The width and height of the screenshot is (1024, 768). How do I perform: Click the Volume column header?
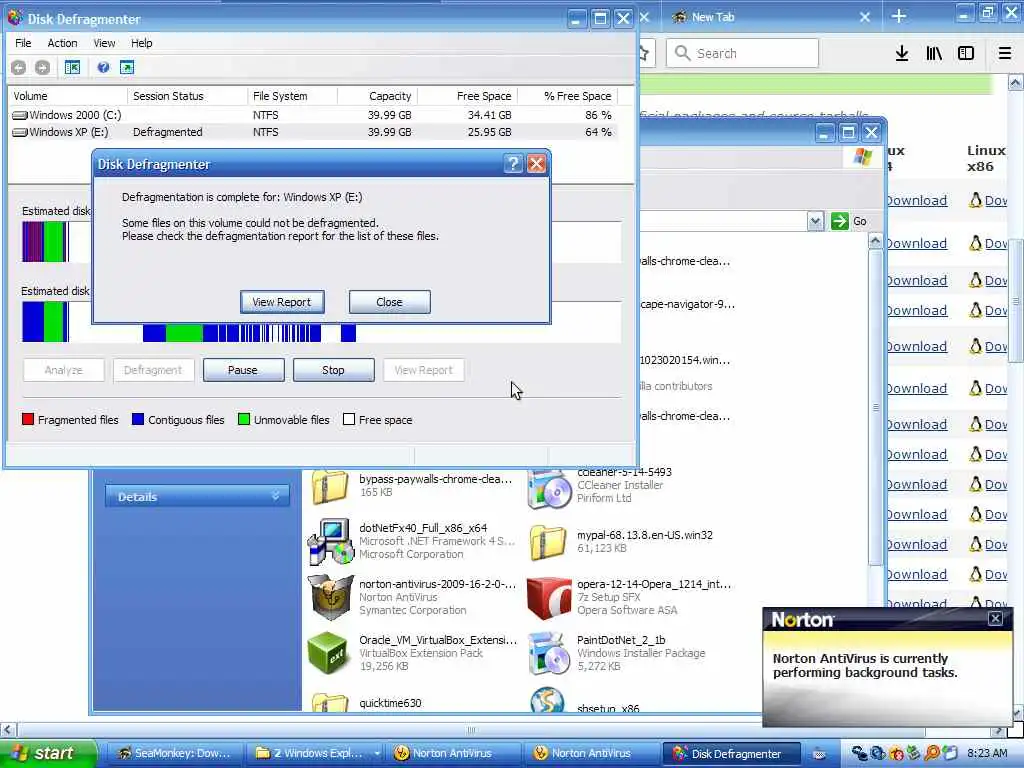pyautogui.click(x=67, y=96)
